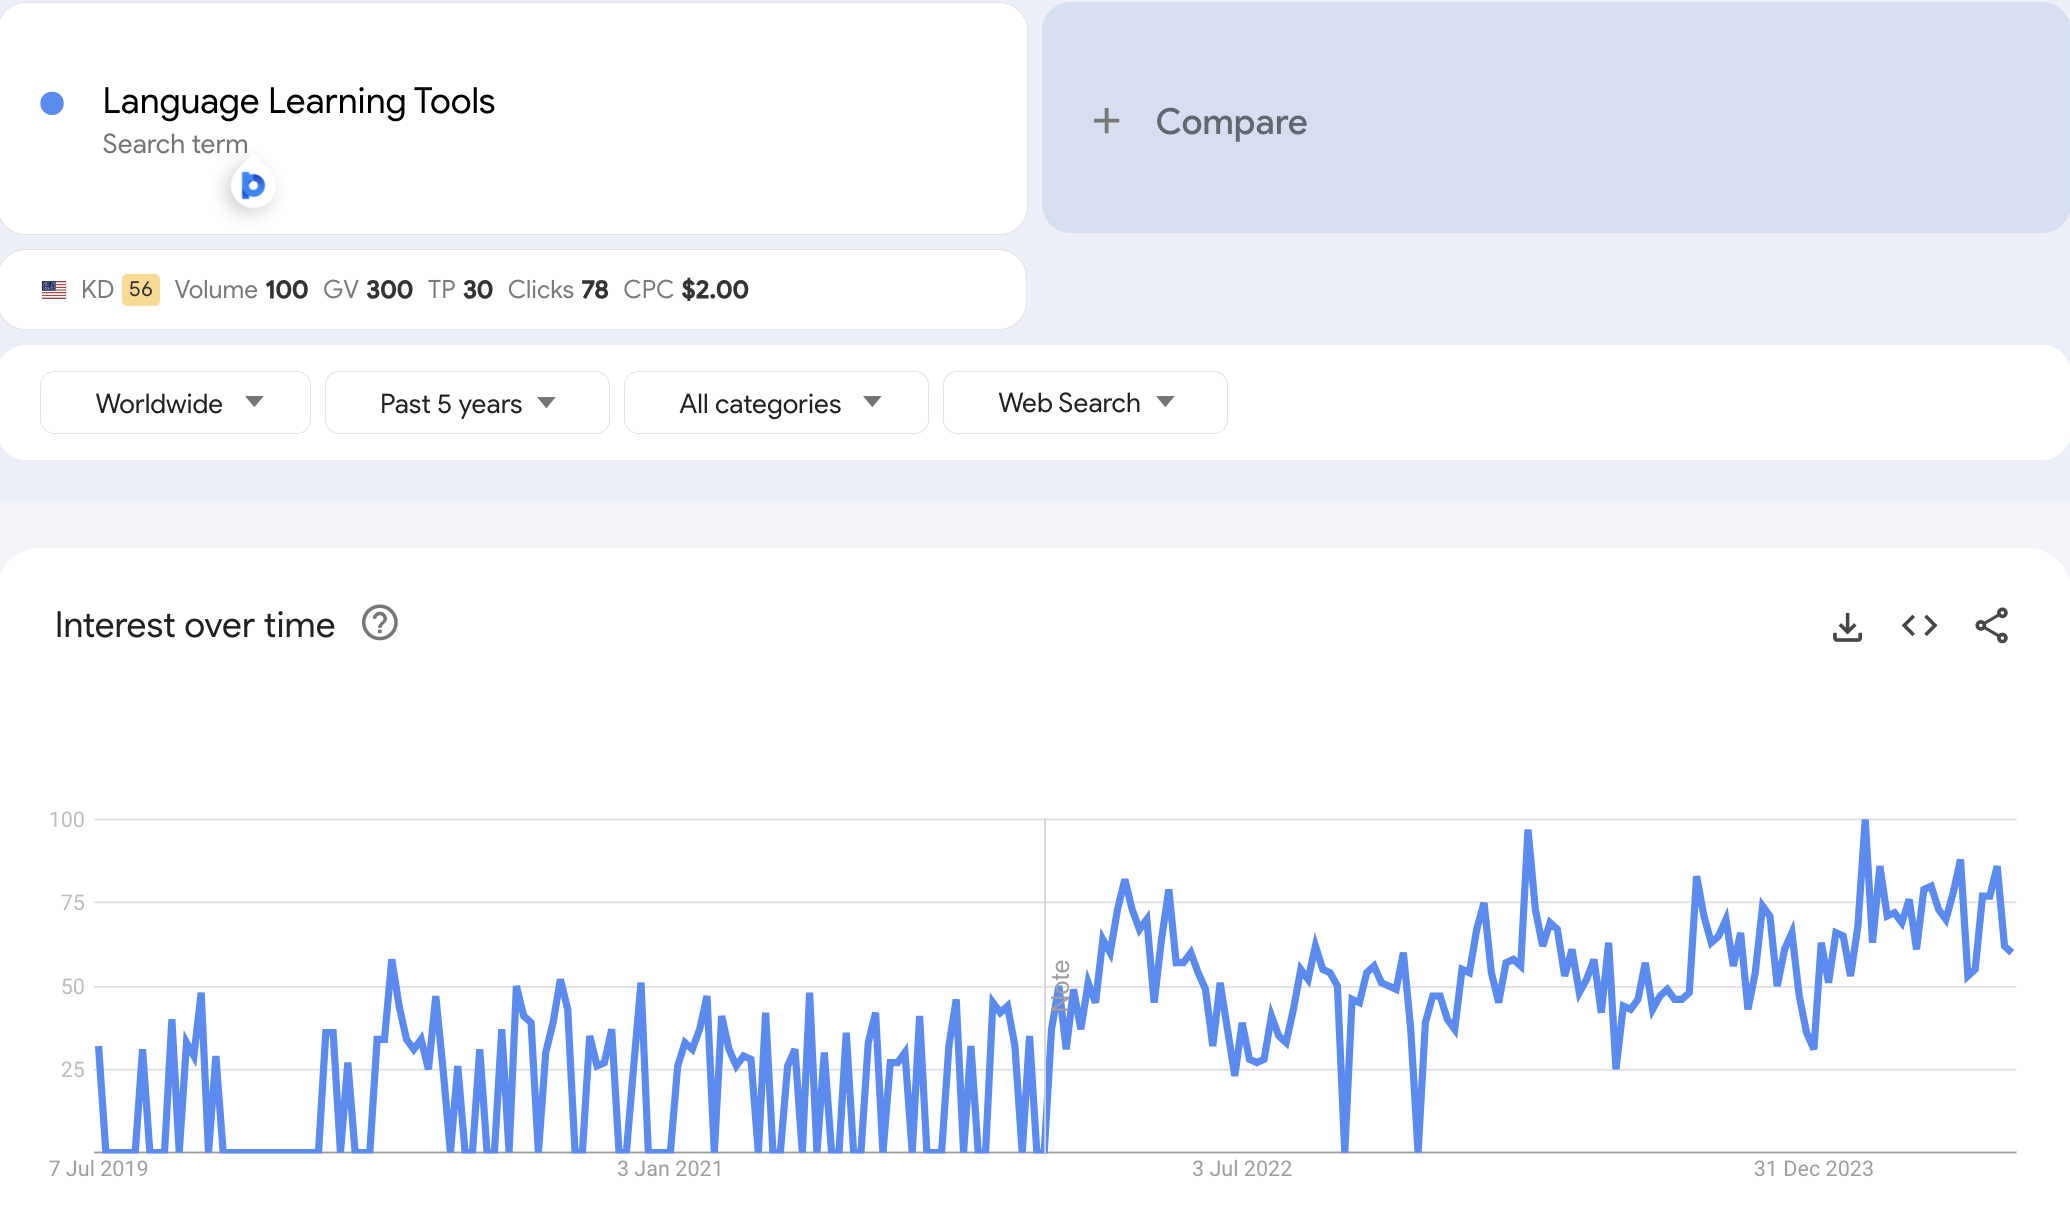Click the Note marker on the chart

pyautogui.click(x=1060, y=986)
